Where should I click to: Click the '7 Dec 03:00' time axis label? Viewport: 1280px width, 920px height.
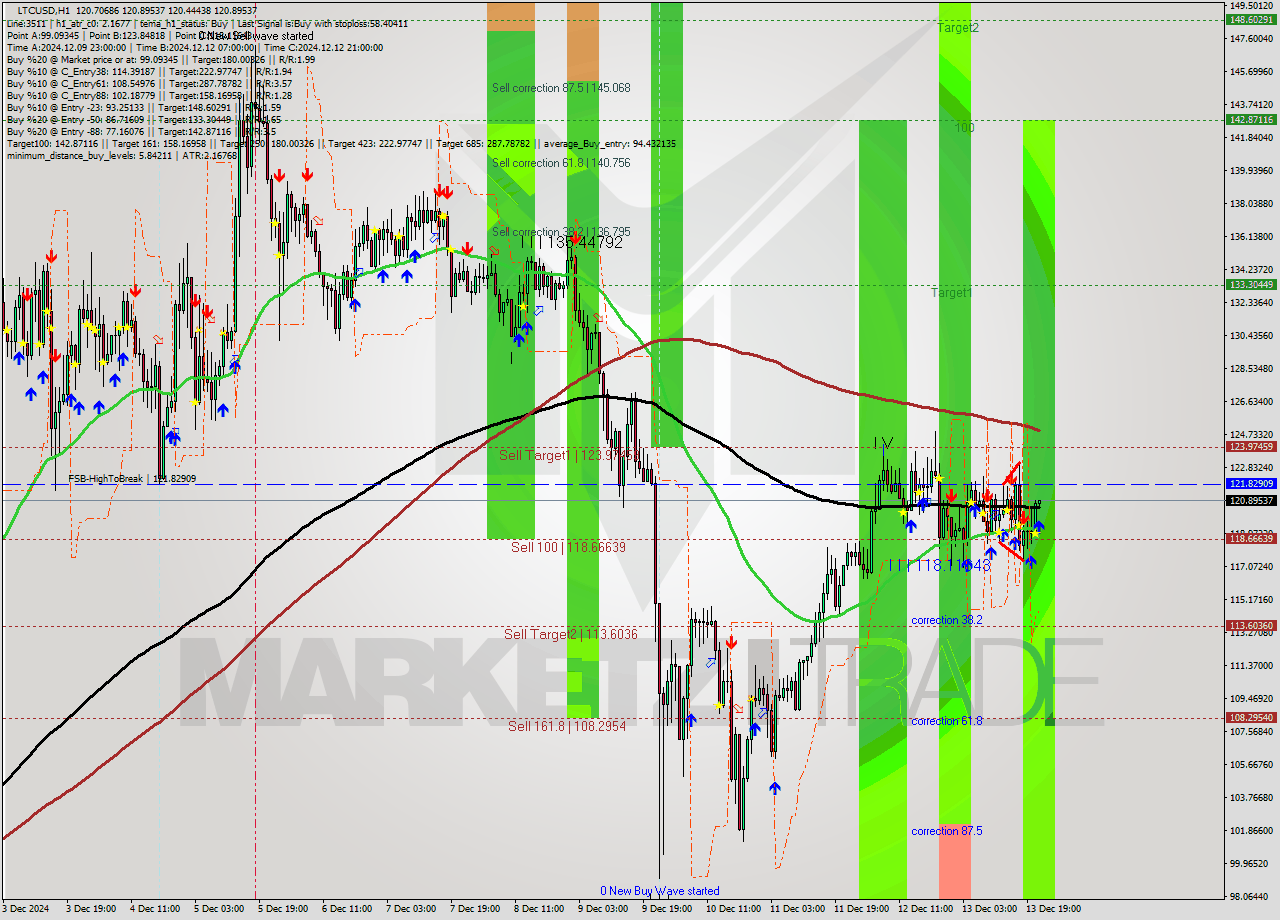411,909
